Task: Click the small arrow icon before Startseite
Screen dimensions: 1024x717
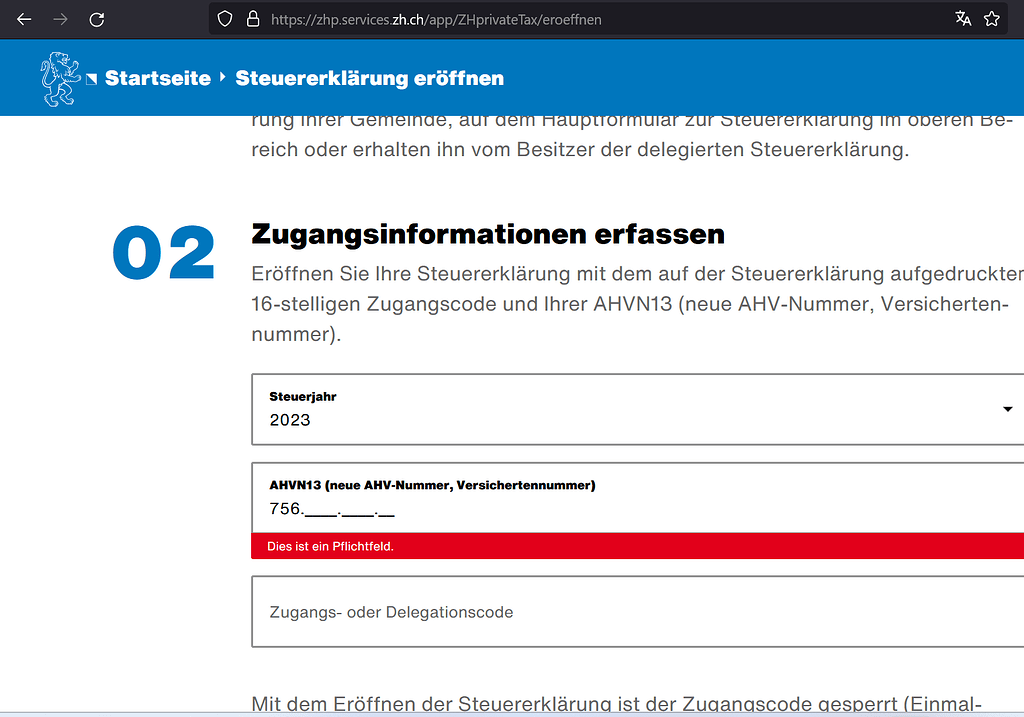Action: tap(90, 77)
